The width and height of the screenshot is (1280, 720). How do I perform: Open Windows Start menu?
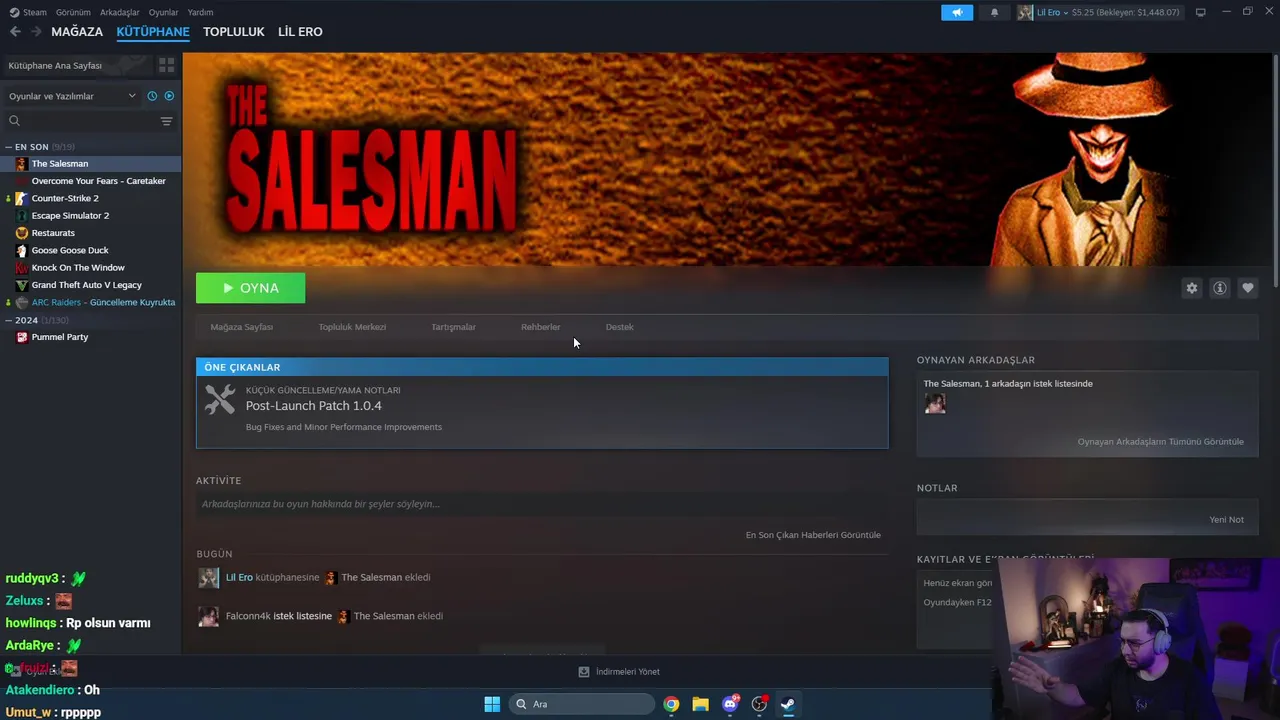click(492, 704)
